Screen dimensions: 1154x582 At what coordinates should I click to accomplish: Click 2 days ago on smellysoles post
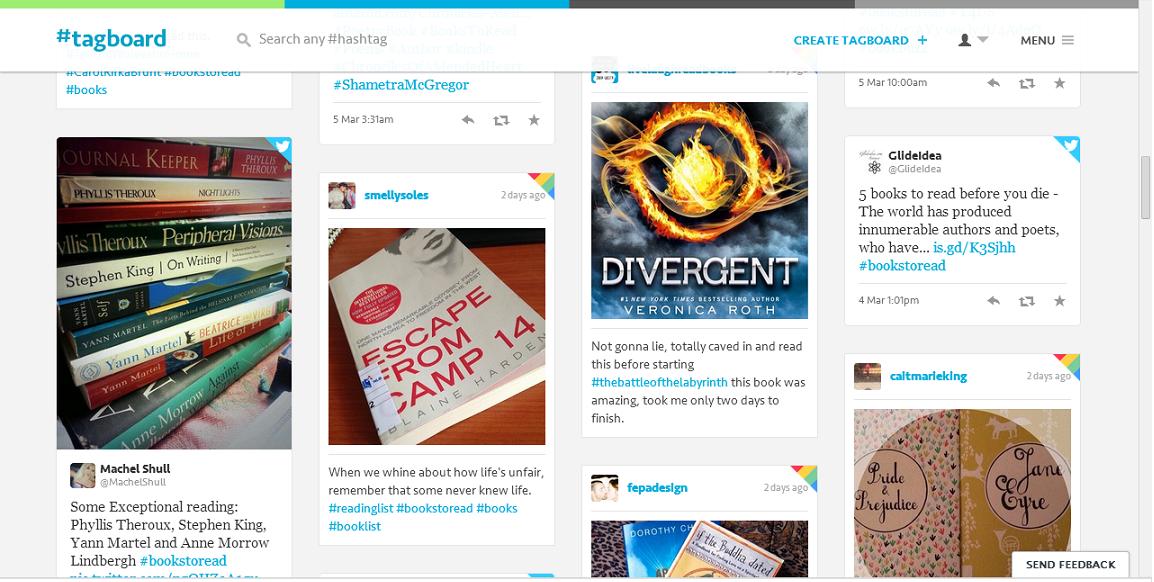point(523,196)
